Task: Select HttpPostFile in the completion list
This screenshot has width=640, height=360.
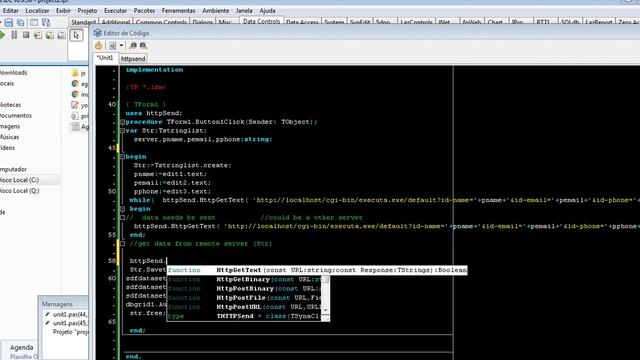Action: click(x=244, y=298)
